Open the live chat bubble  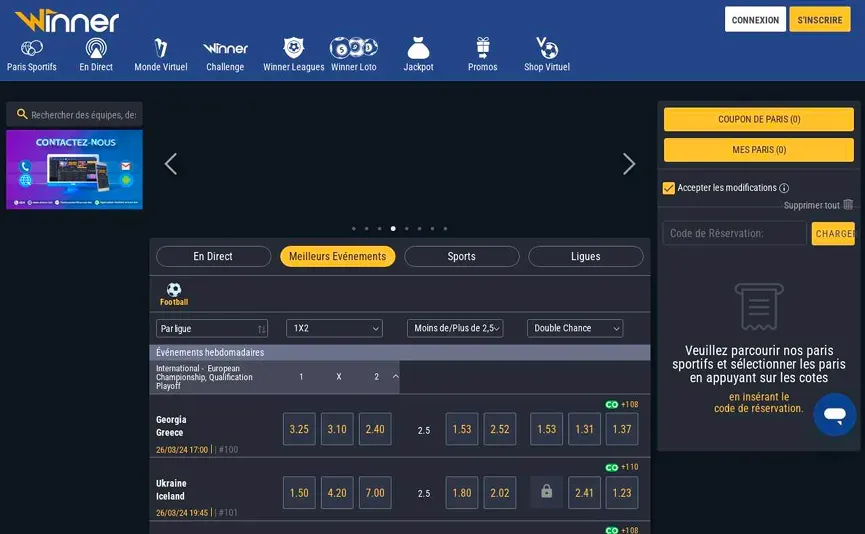coord(834,413)
